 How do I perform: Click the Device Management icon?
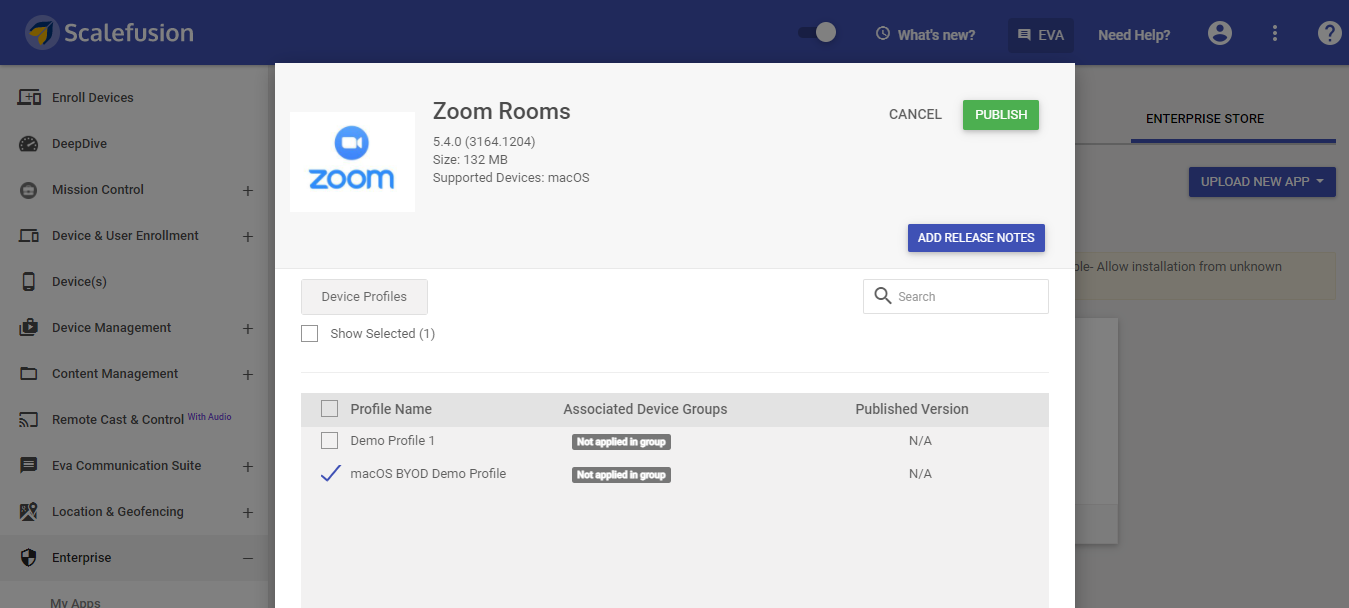pyautogui.click(x=29, y=327)
